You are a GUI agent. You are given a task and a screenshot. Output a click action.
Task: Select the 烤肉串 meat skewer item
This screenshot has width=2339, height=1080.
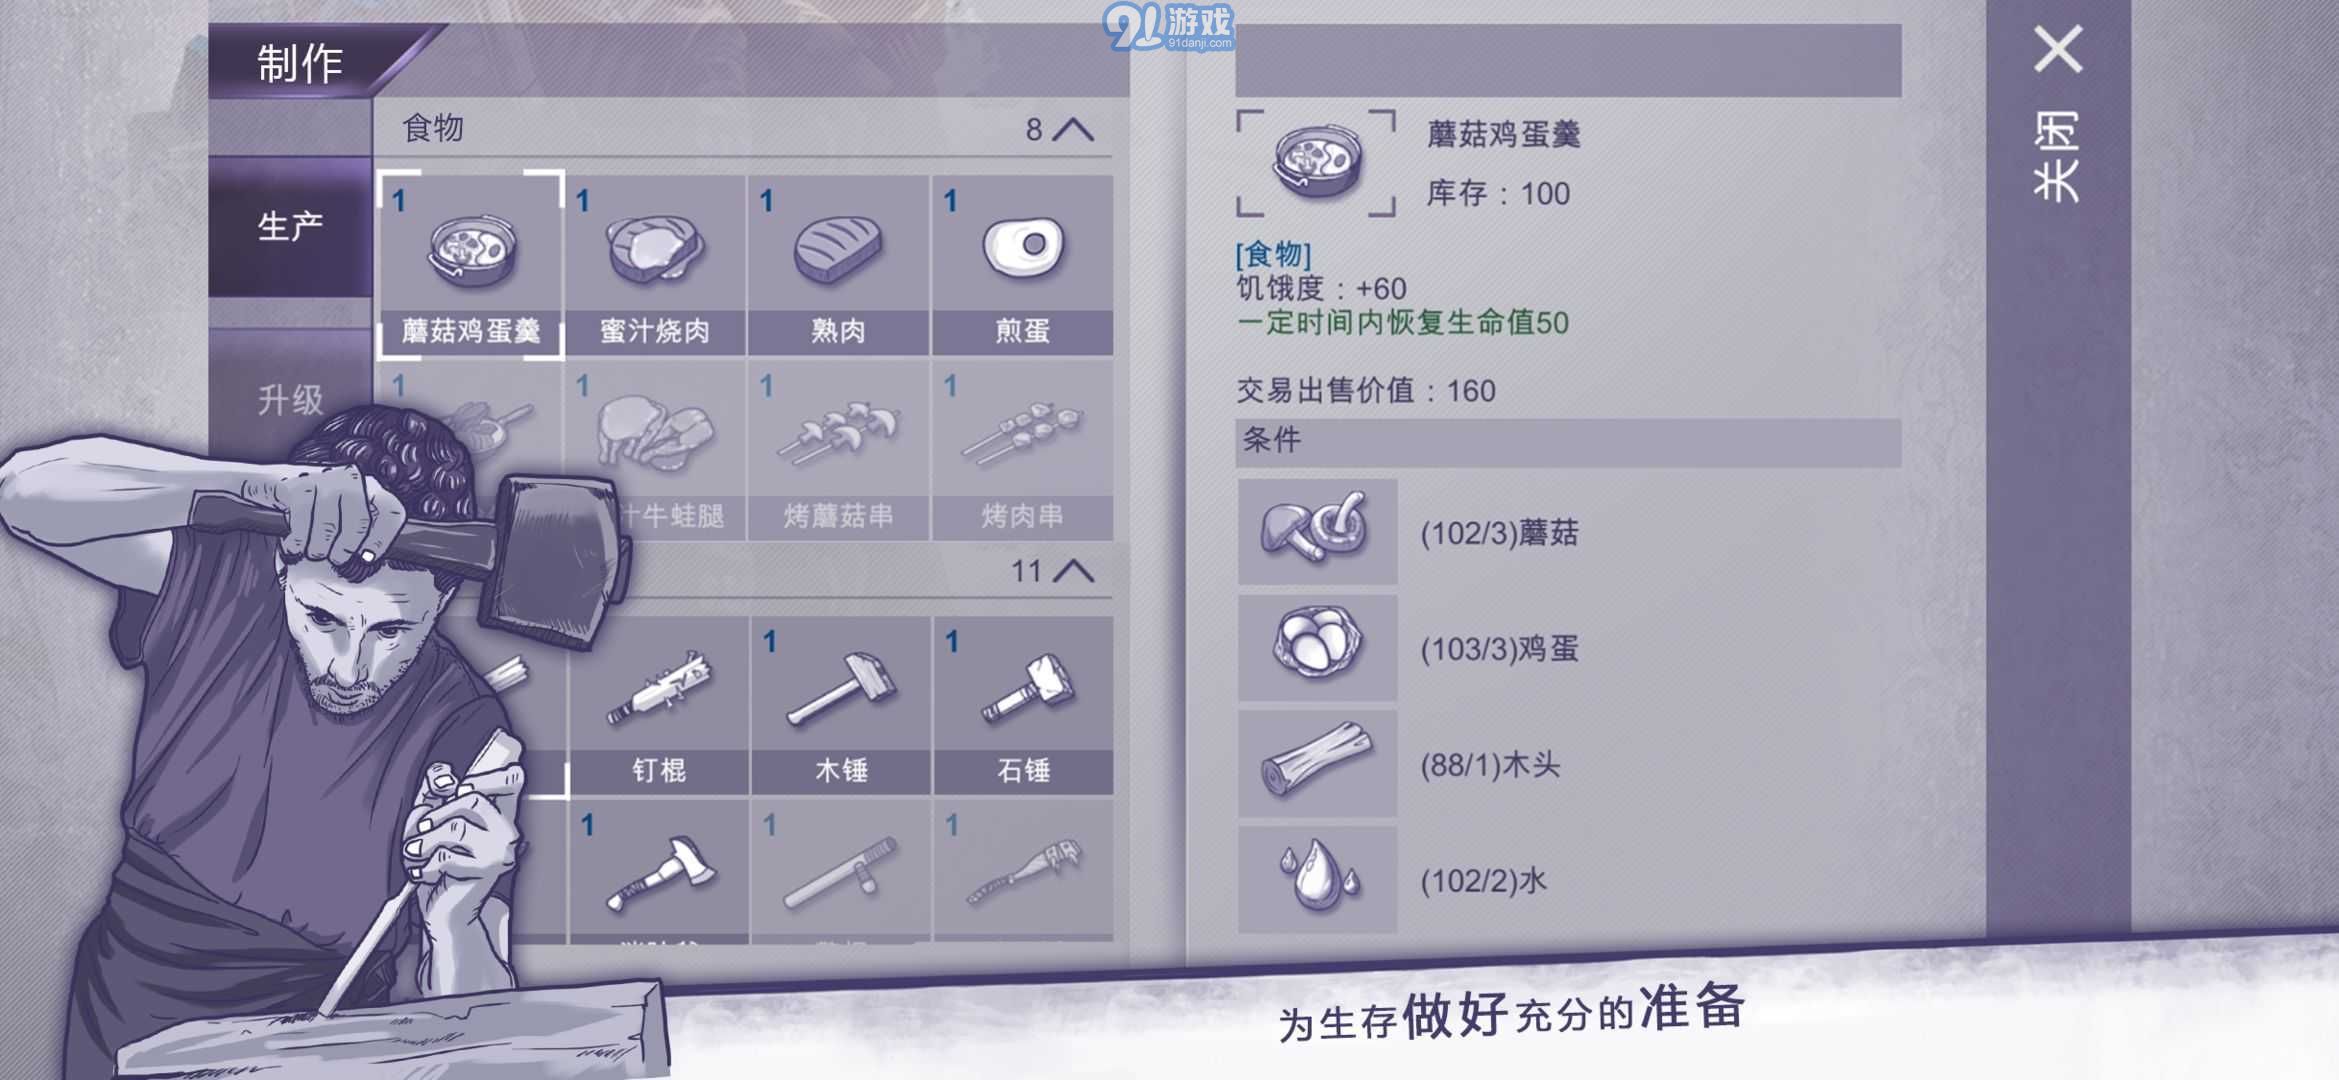(x=1022, y=450)
